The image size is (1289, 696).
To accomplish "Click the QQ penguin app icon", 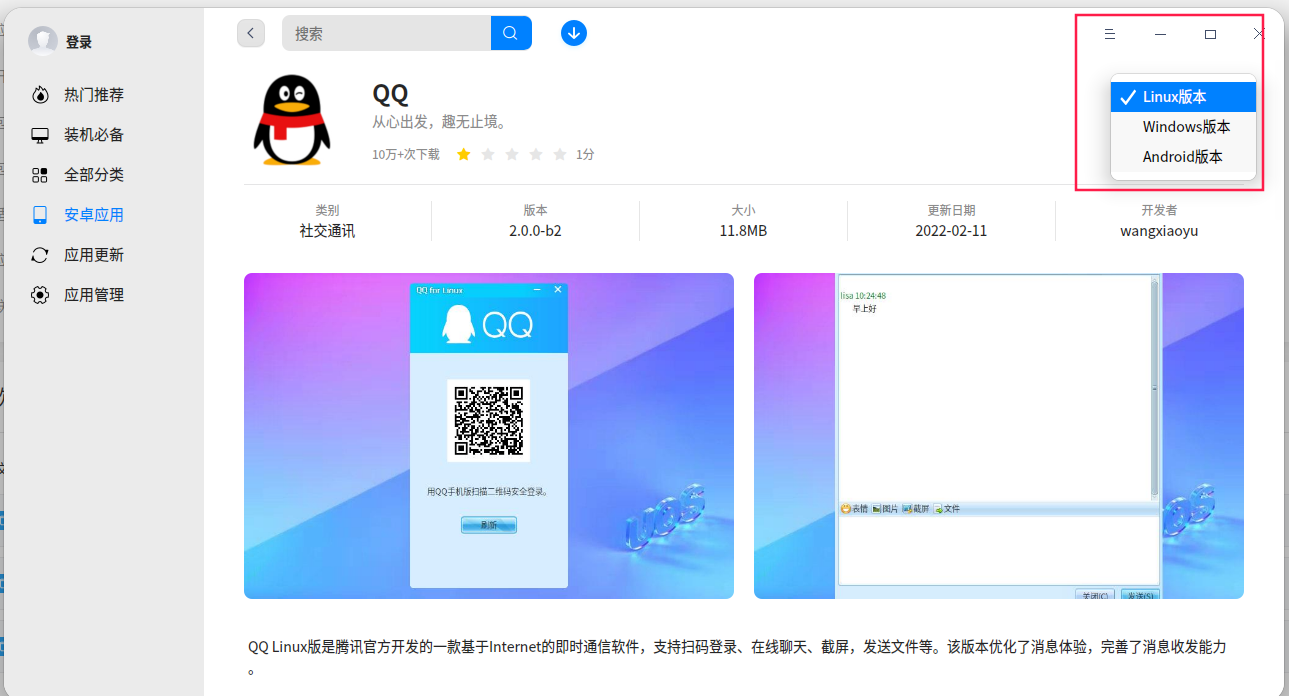I will coord(291,120).
